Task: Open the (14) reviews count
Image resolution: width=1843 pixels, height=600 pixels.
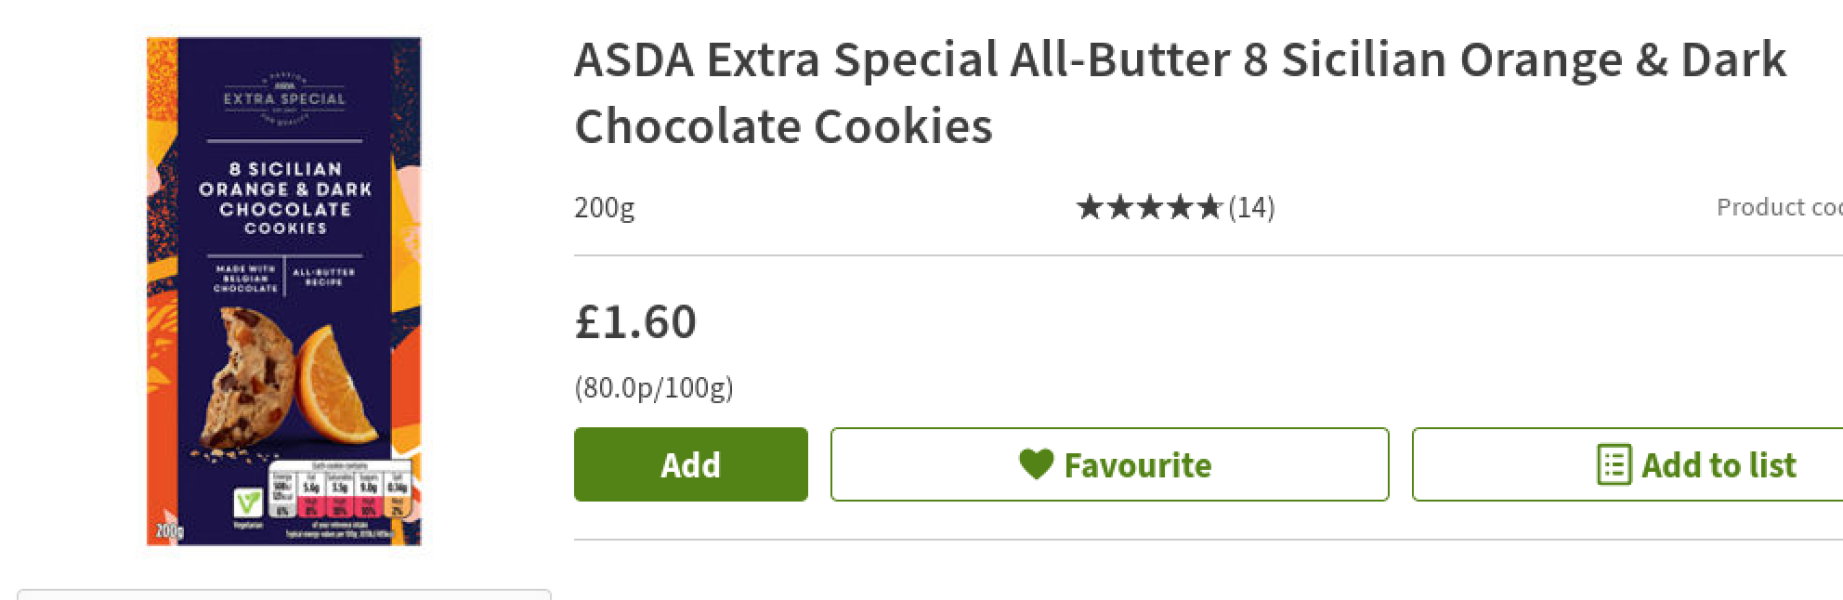Action: 1251,207
